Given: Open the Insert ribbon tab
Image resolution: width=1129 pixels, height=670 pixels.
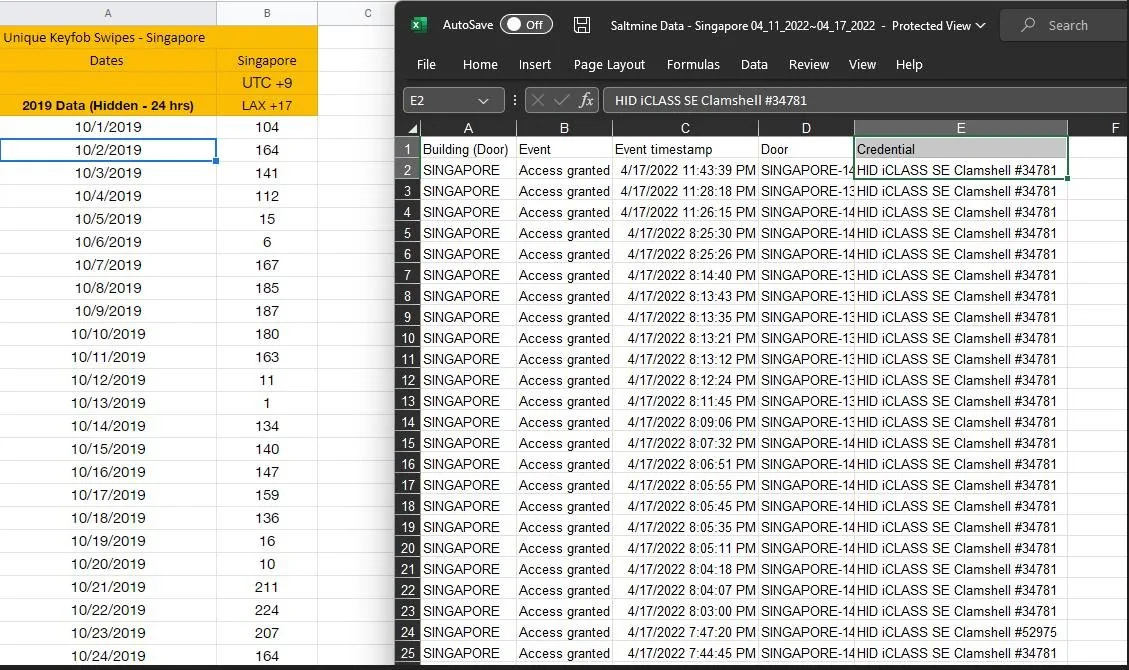Looking at the screenshot, I should (x=535, y=64).
